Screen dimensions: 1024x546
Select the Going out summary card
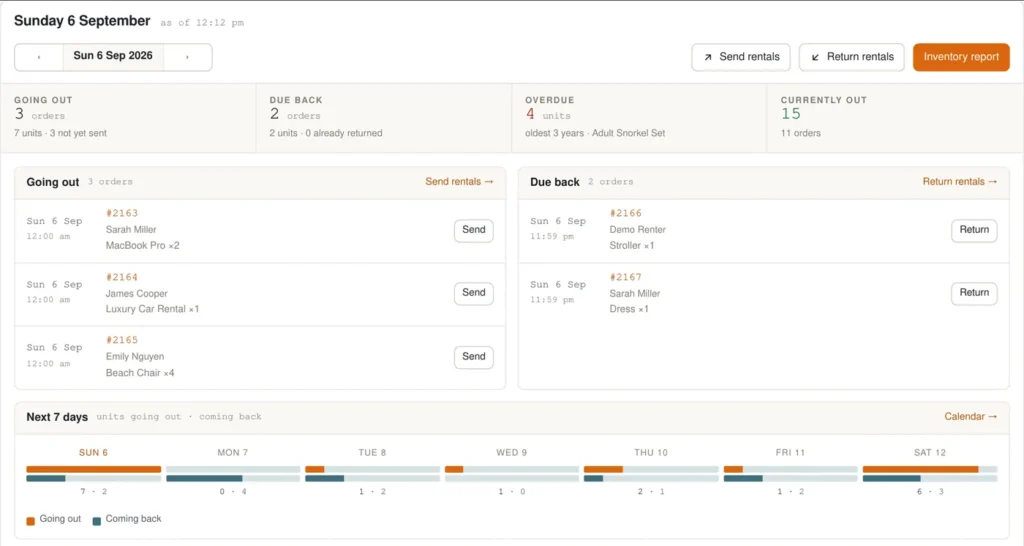click(129, 118)
